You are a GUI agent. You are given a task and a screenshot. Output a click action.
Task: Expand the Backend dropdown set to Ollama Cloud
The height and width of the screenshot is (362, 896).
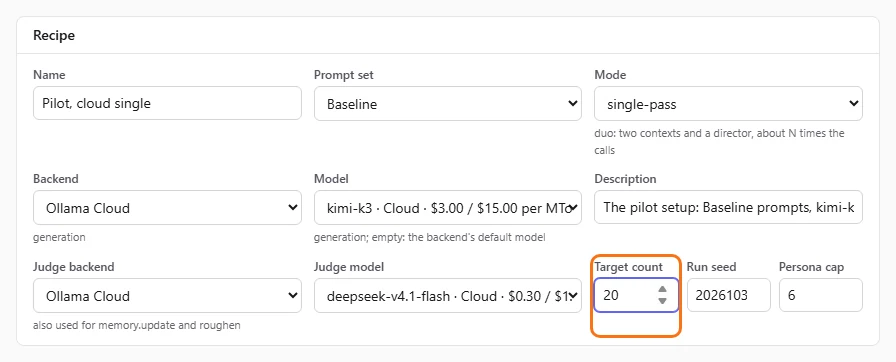pos(167,207)
